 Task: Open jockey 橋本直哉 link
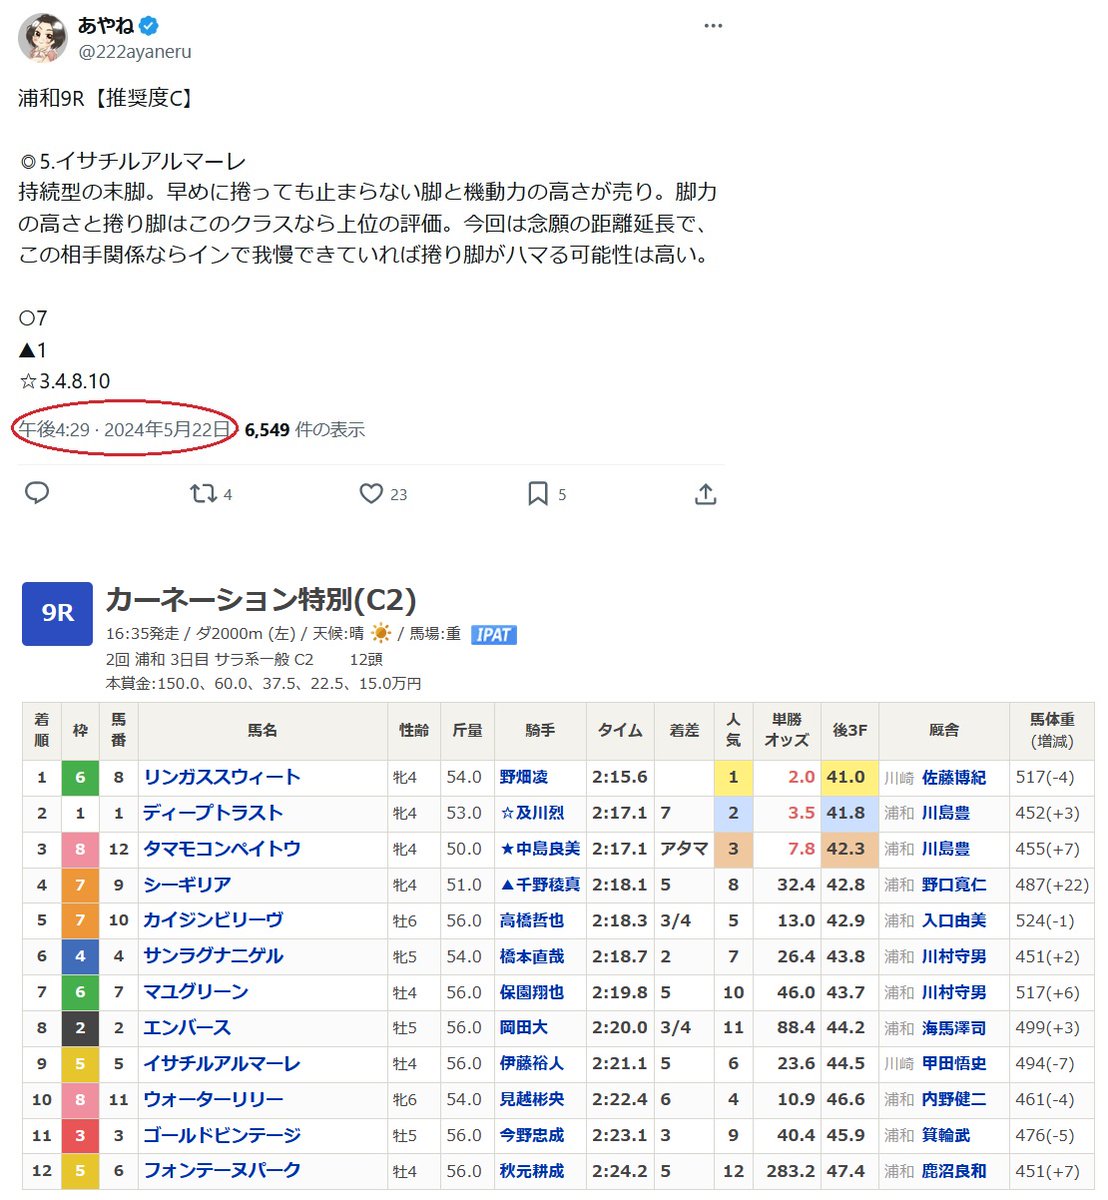click(532, 956)
